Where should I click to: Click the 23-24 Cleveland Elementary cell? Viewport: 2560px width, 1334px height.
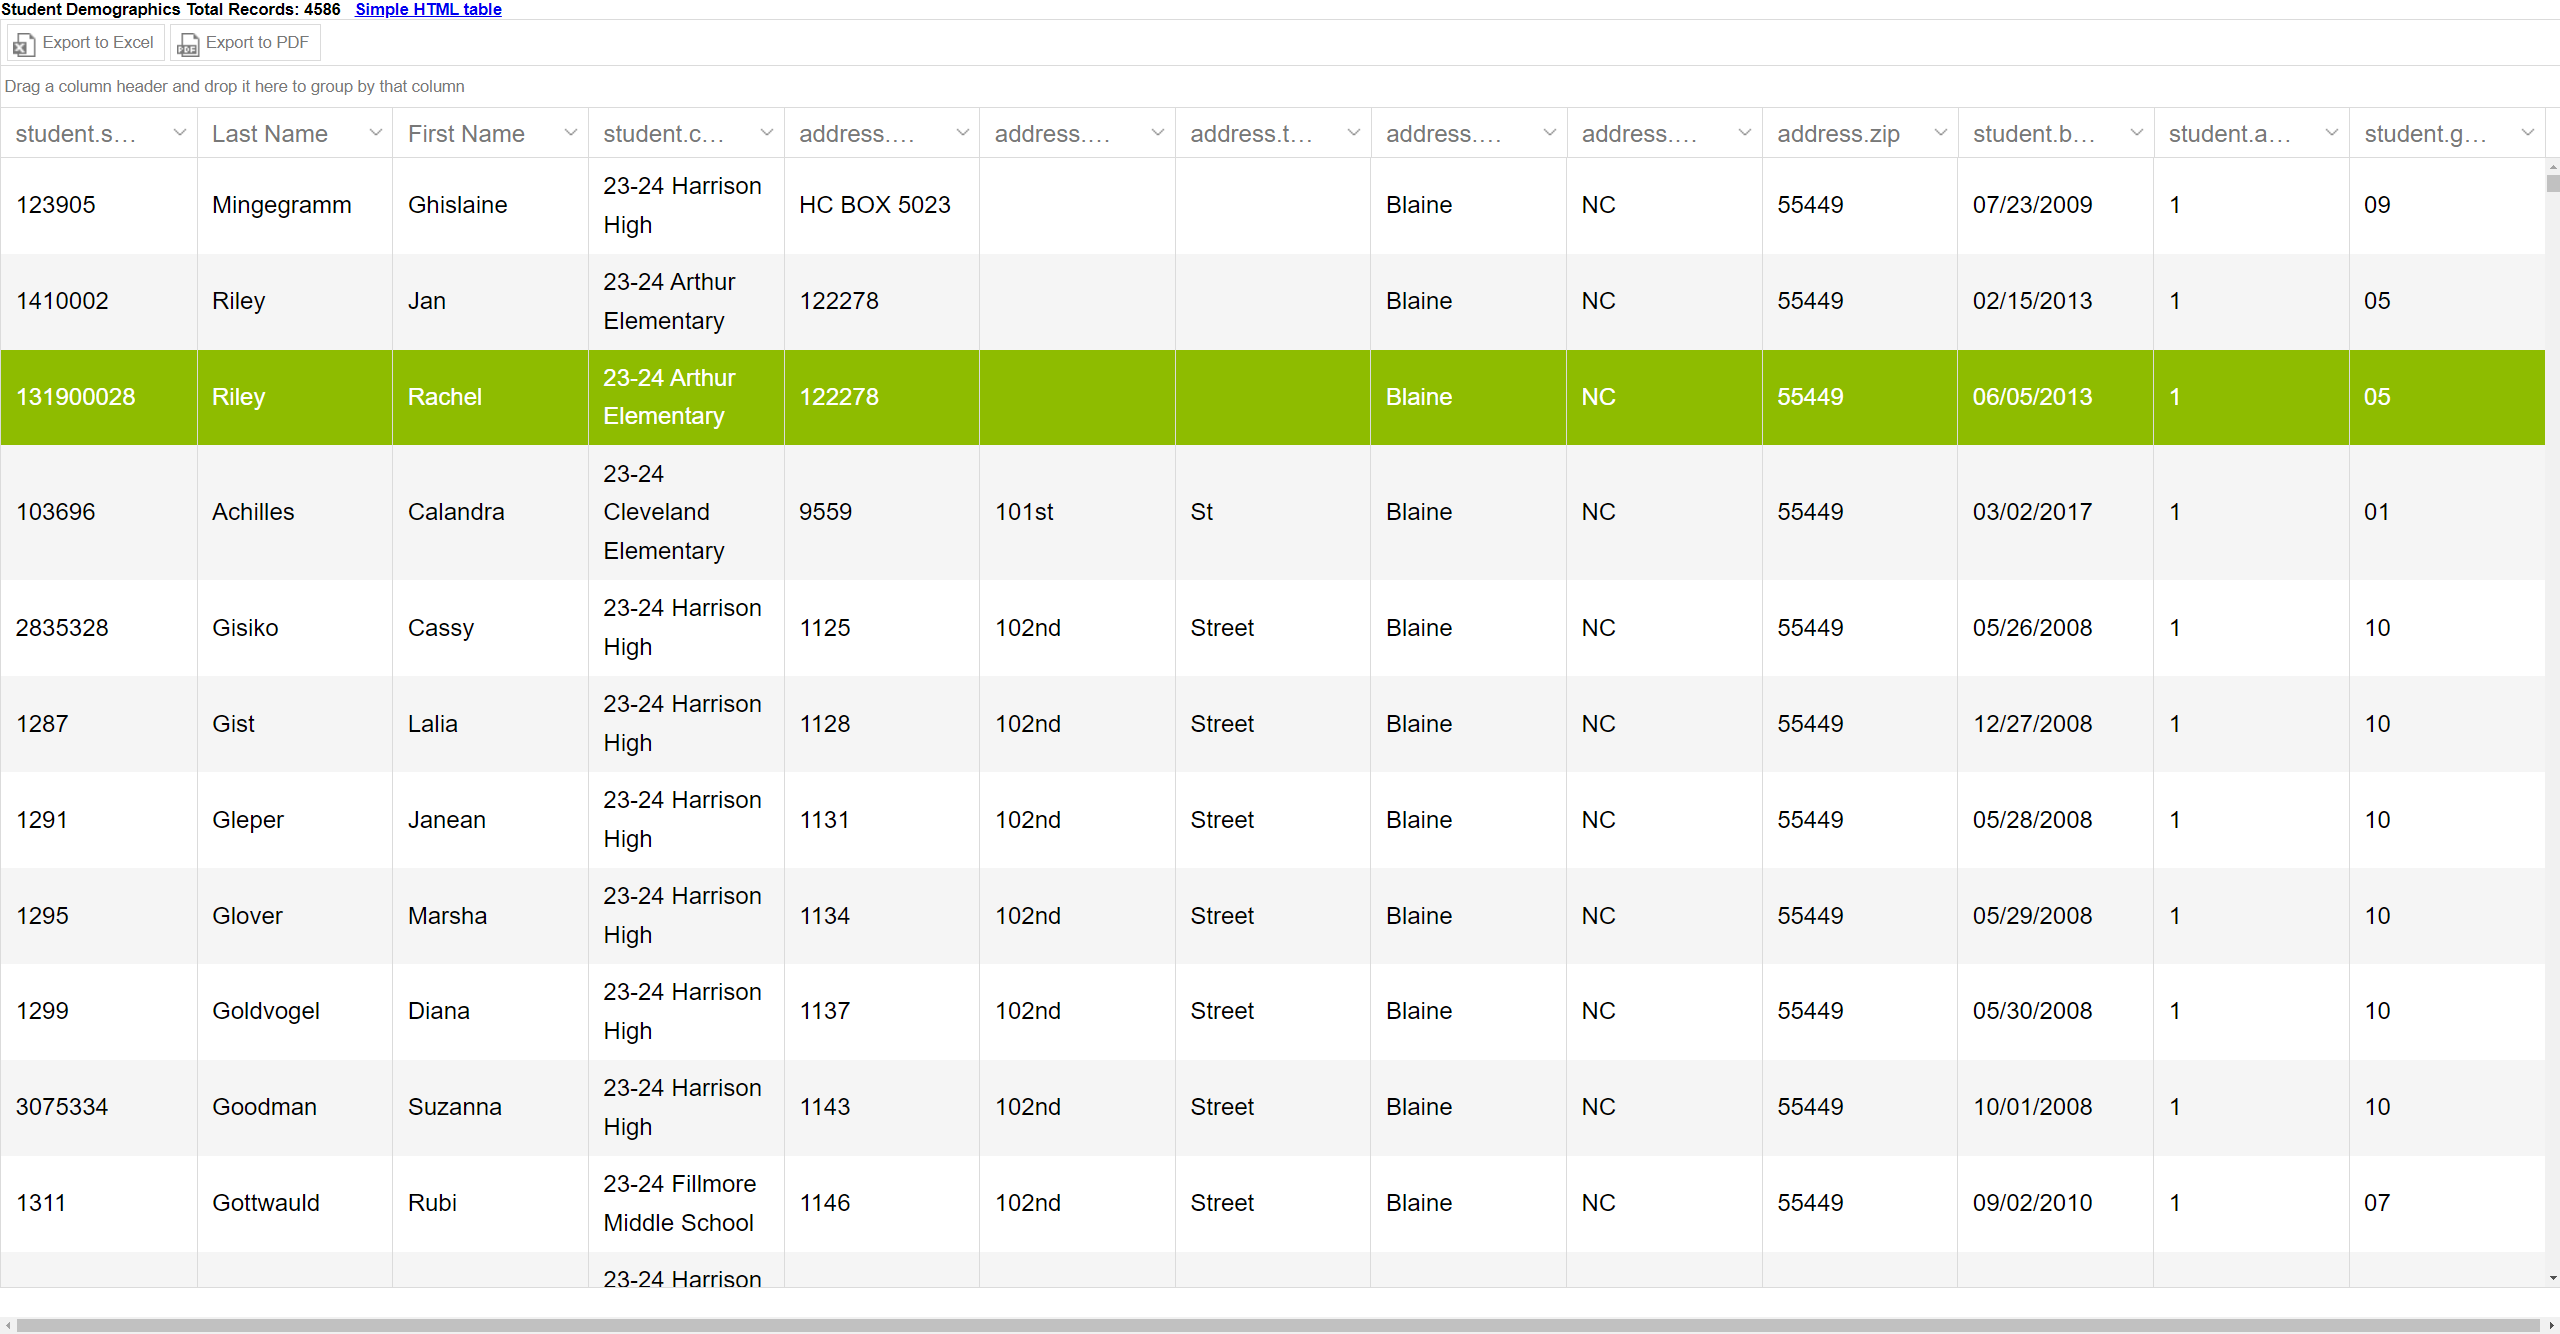686,512
